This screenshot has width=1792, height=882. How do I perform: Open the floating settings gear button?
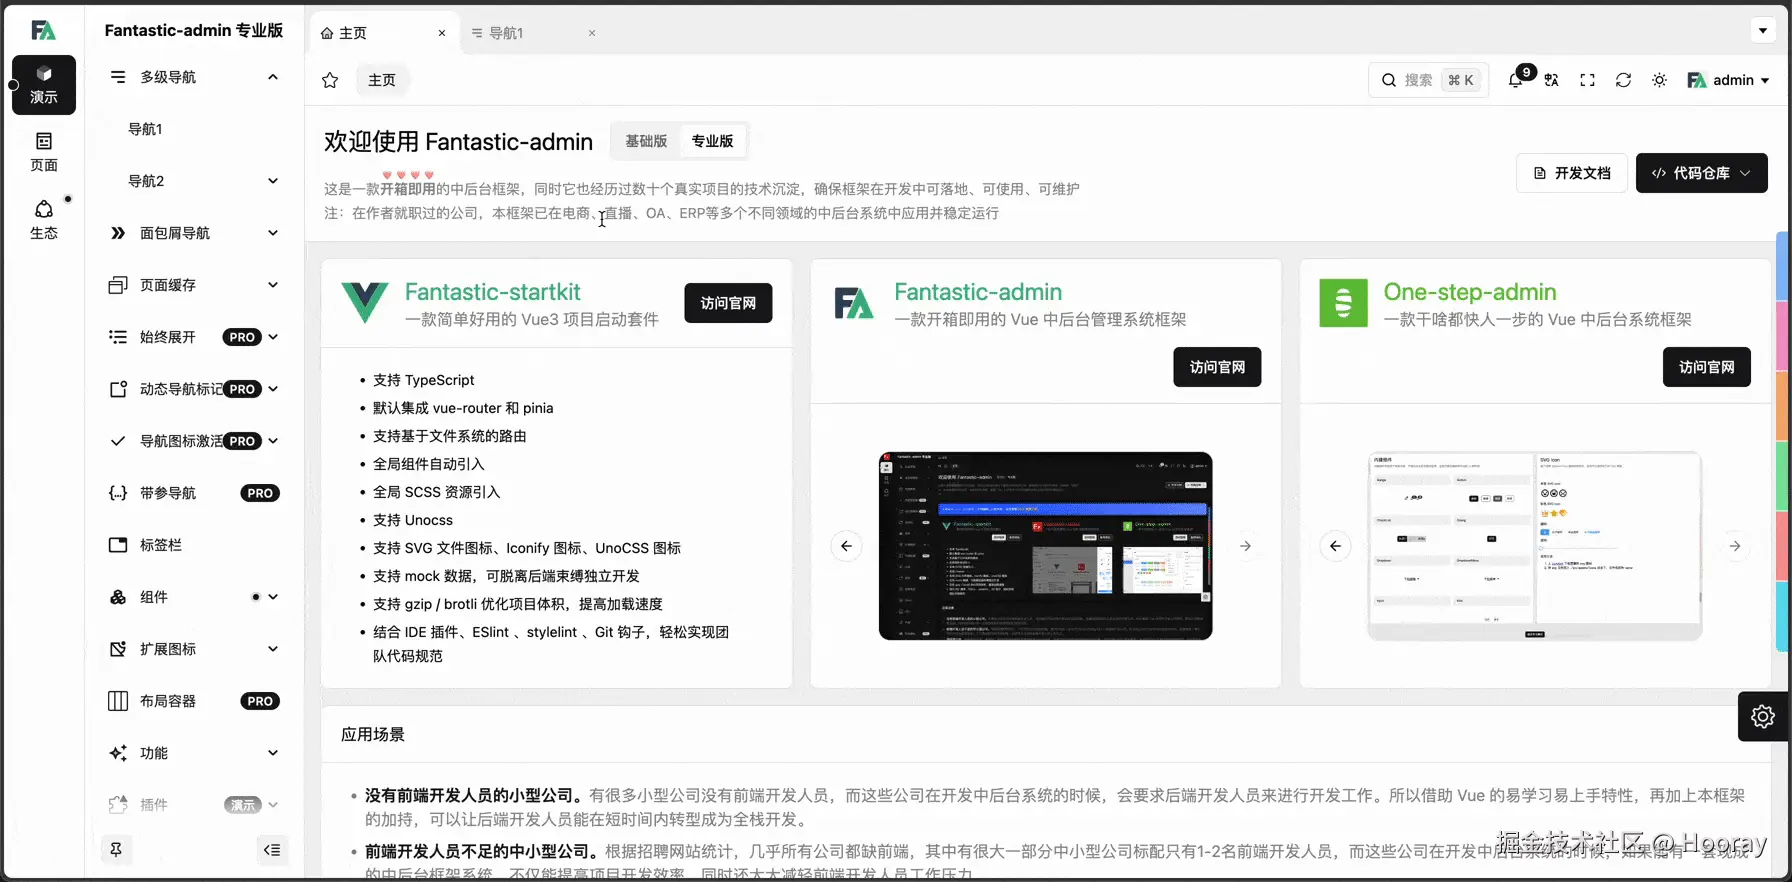pos(1763,716)
